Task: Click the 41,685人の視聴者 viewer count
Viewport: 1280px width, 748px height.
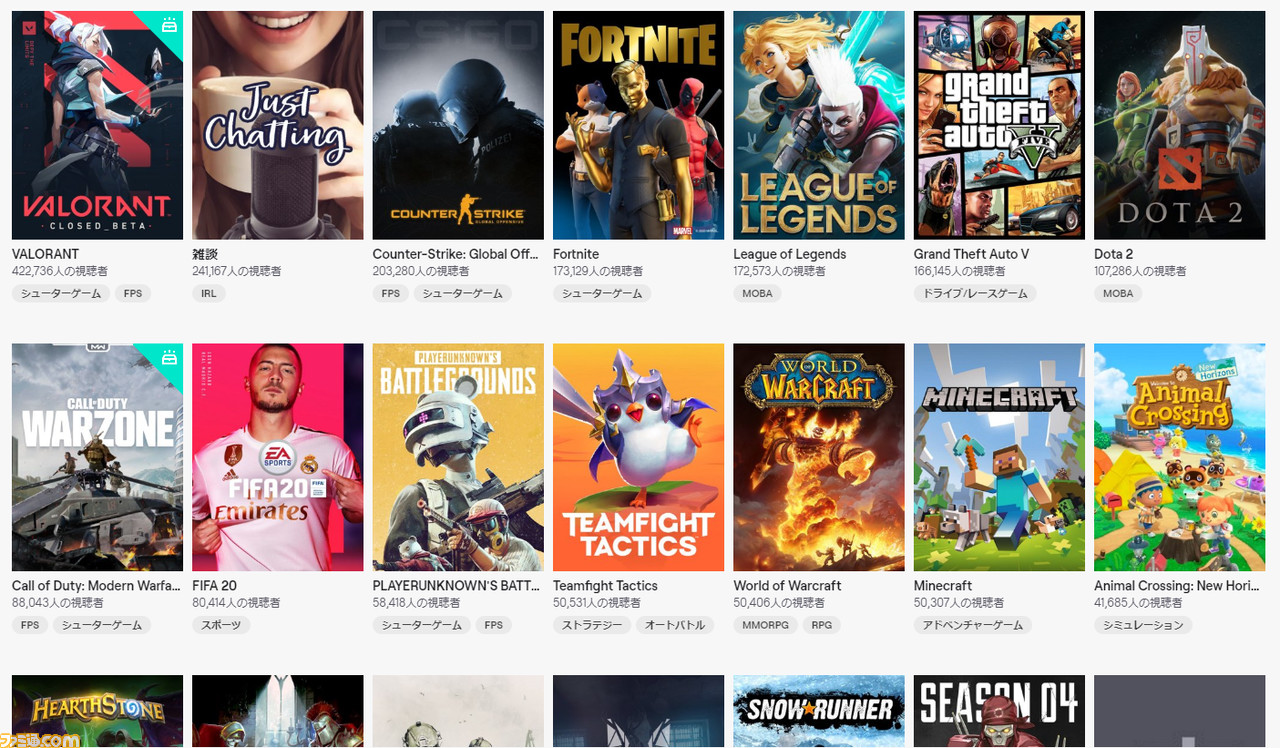Action: click(1138, 603)
